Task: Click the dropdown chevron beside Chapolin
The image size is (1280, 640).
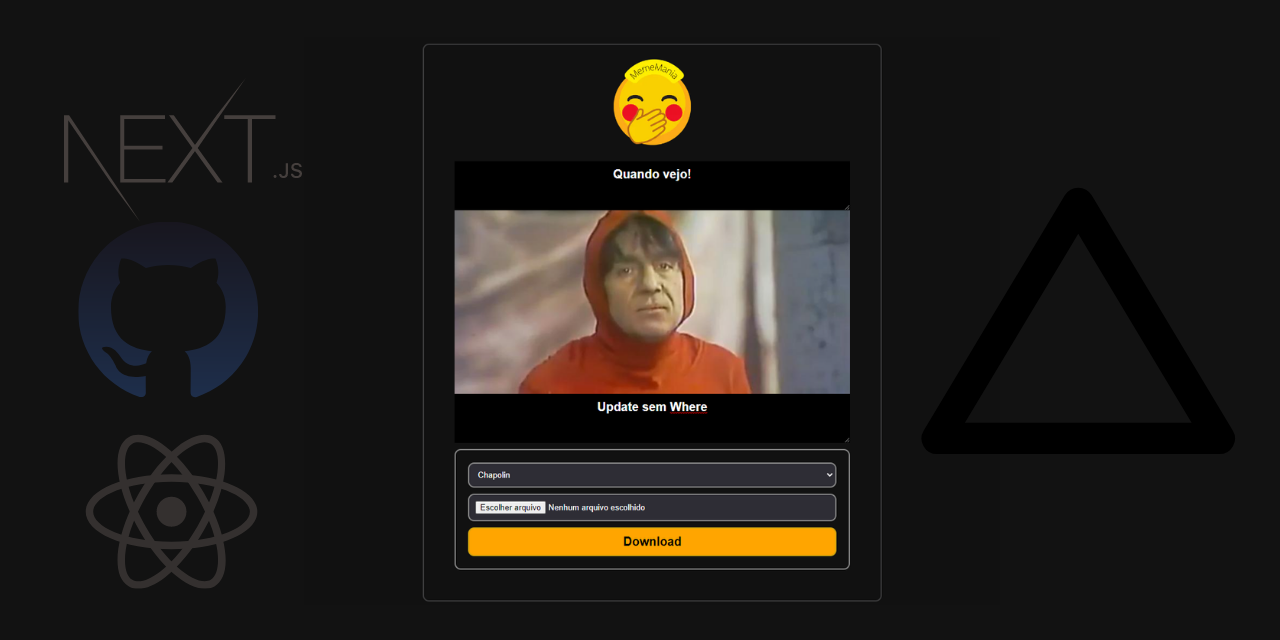Action: click(828, 474)
